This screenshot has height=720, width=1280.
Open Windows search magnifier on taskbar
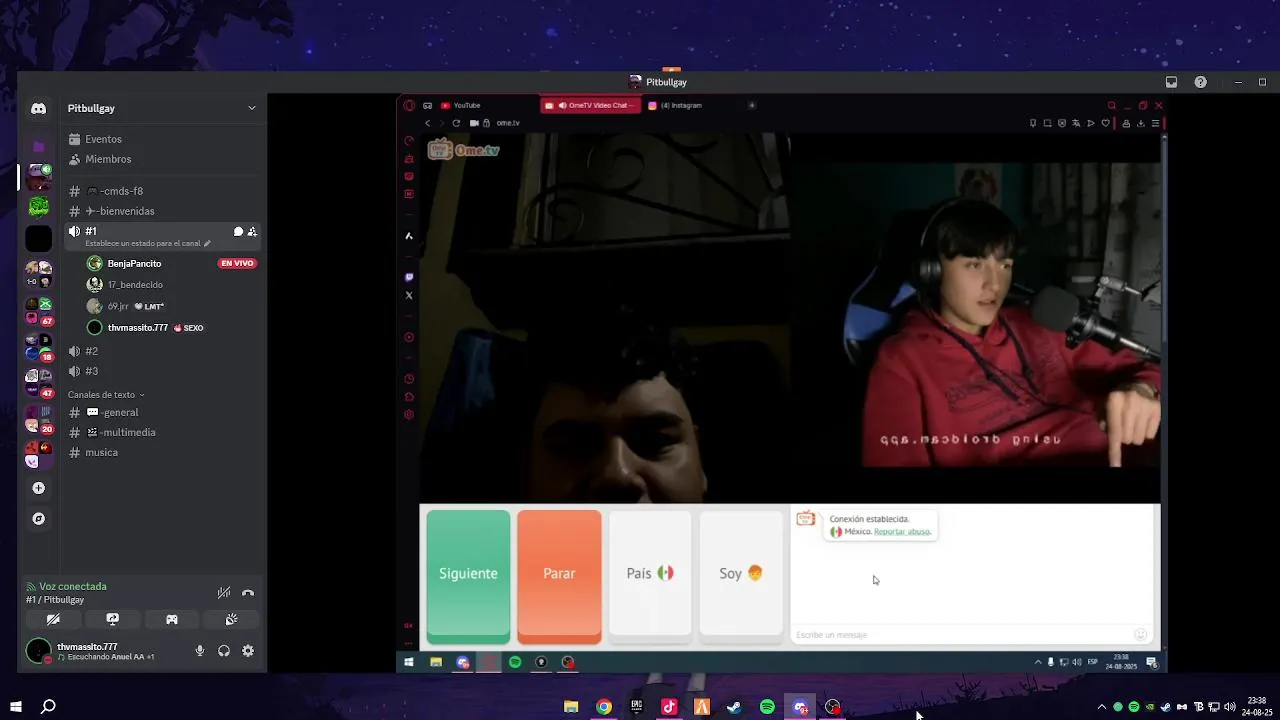click(48, 707)
